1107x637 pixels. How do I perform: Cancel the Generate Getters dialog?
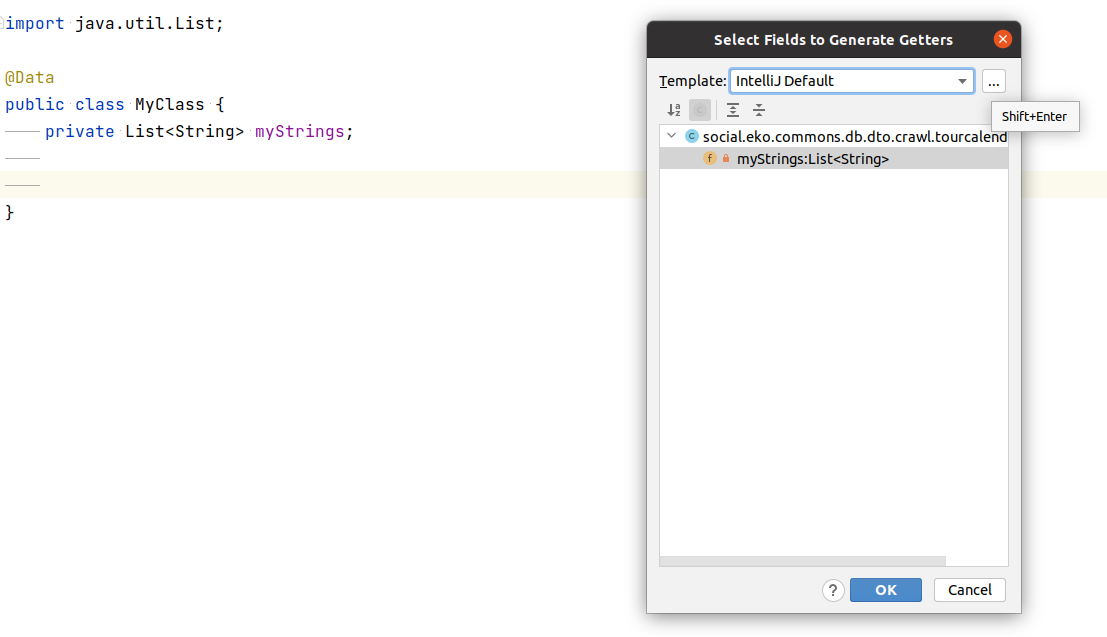pos(969,590)
